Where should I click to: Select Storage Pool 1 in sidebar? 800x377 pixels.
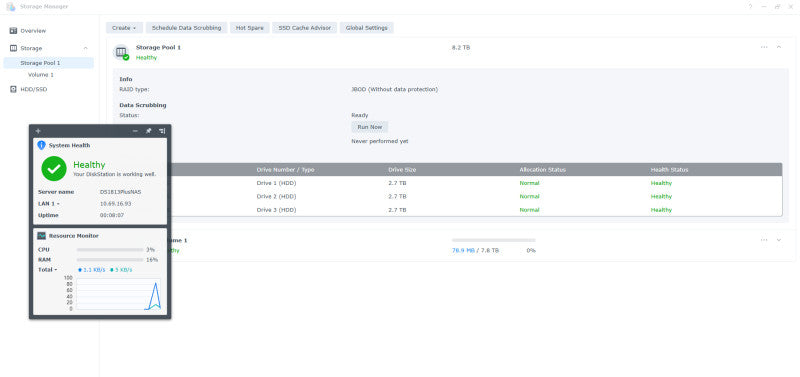[x=48, y=63]
